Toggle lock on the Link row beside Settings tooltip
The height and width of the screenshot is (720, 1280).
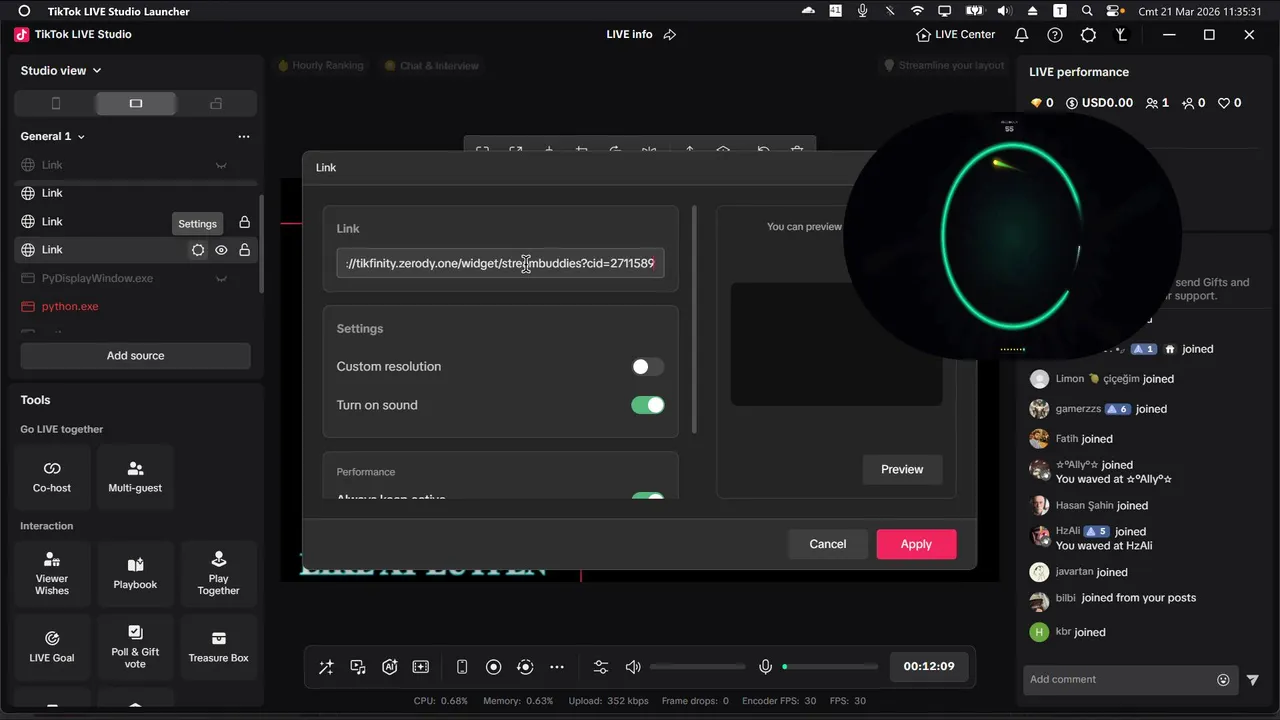(x=244, y=222)
